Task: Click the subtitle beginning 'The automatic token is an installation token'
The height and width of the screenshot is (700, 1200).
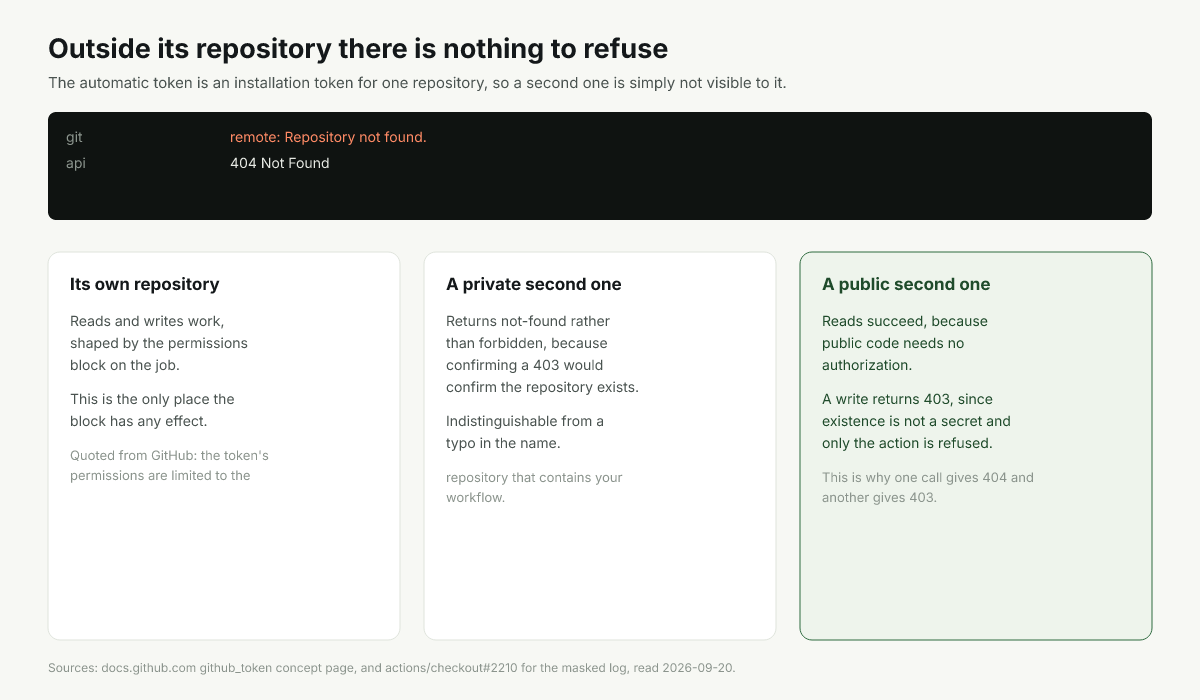Action: (417, 83)
